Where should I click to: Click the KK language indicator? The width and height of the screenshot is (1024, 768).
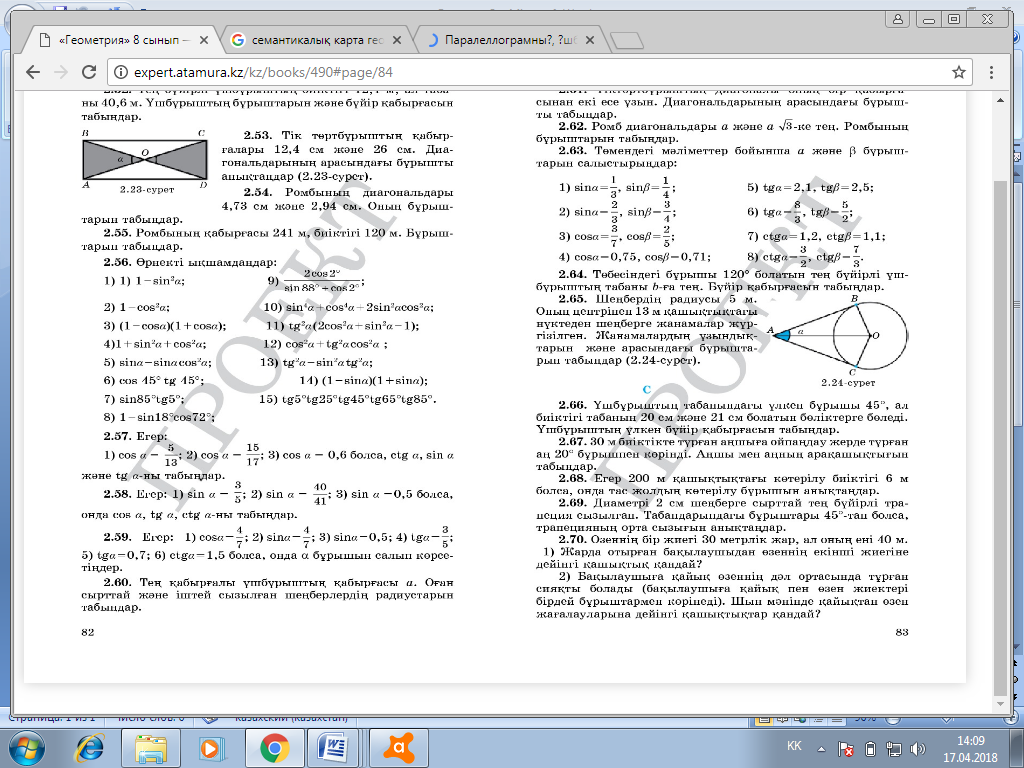click(x=794, y=746)
